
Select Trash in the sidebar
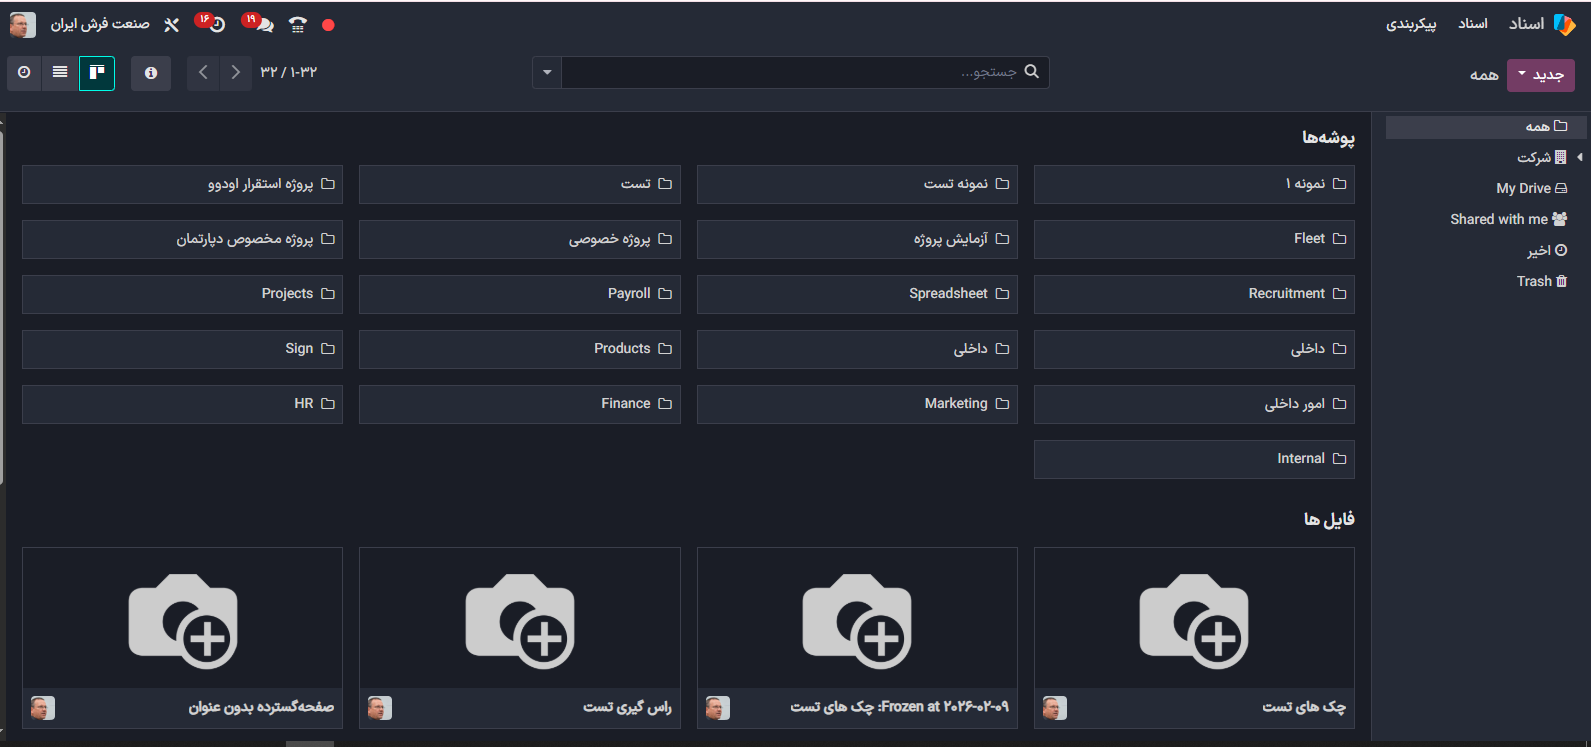pyautogui.click(x=1541, y=281)
